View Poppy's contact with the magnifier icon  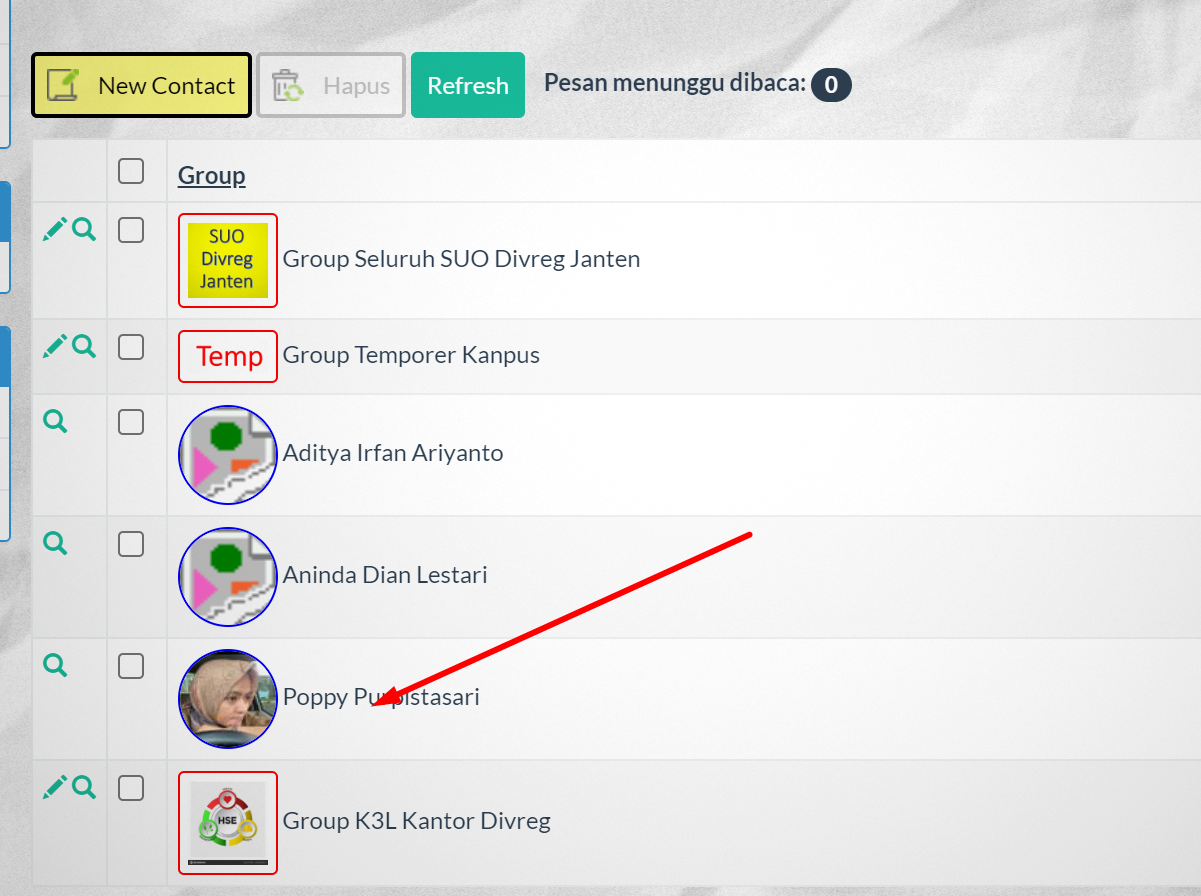coord(56,665)
